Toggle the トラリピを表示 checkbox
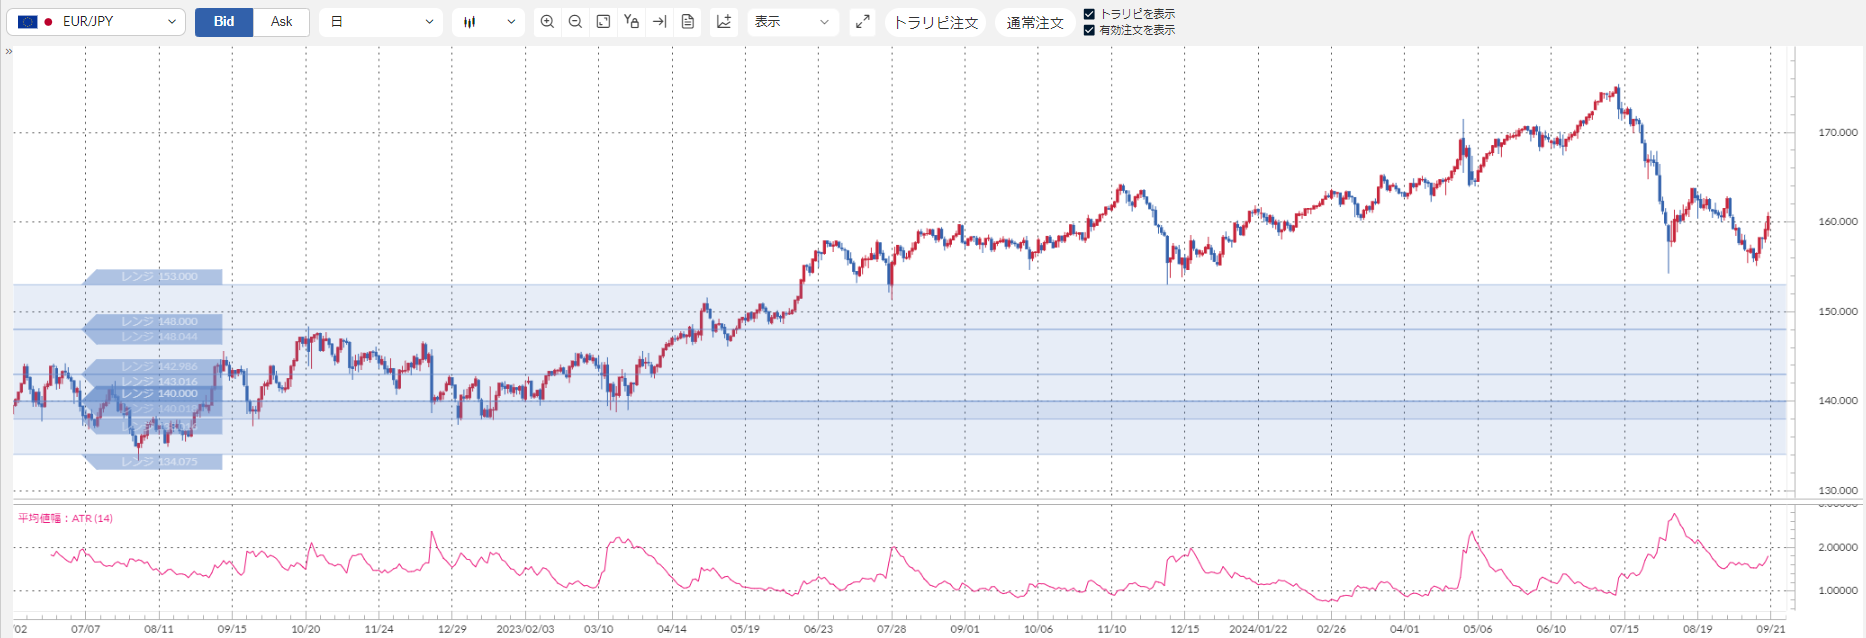This screenshot has height=638, width=1866. (x=1089, y=14)
